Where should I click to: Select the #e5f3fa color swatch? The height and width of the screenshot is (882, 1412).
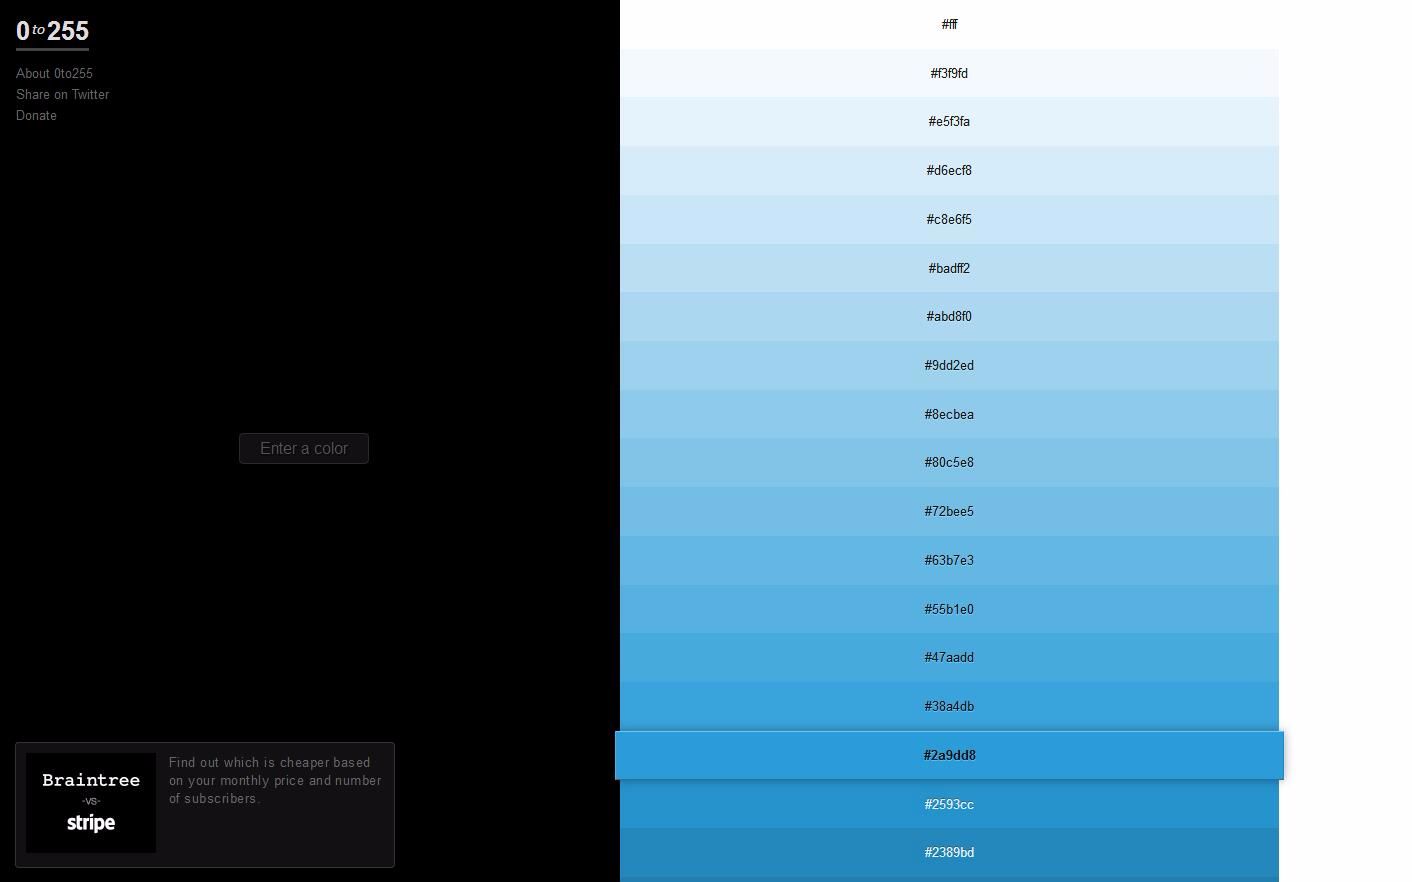pos(949,122)
